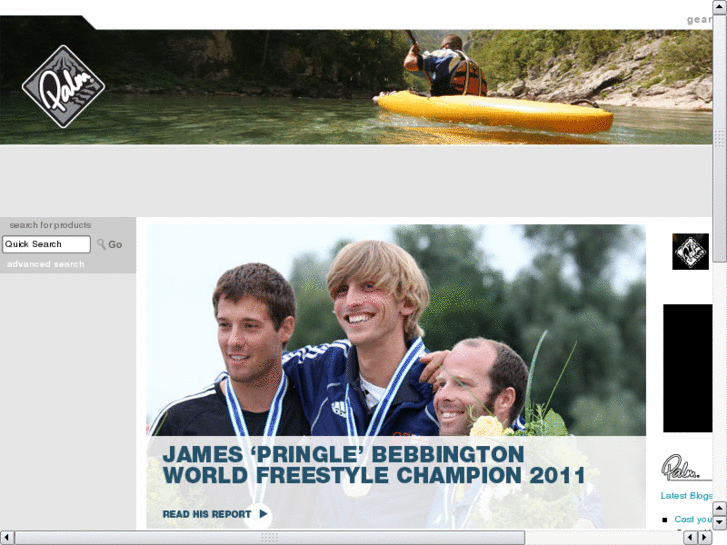The image size is (727, 545).
Task: Click the James 'Pringle' Bebbington headline
Action: (x=373, y=465)
